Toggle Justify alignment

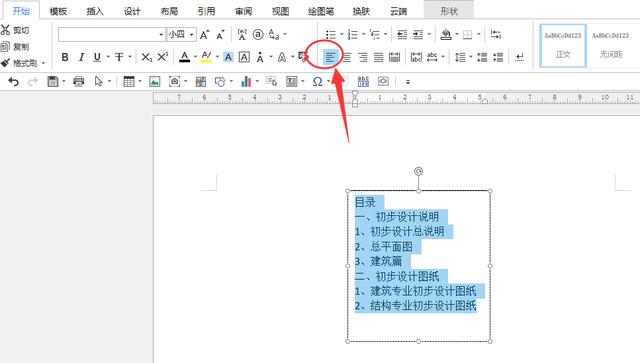pos(379,57)
